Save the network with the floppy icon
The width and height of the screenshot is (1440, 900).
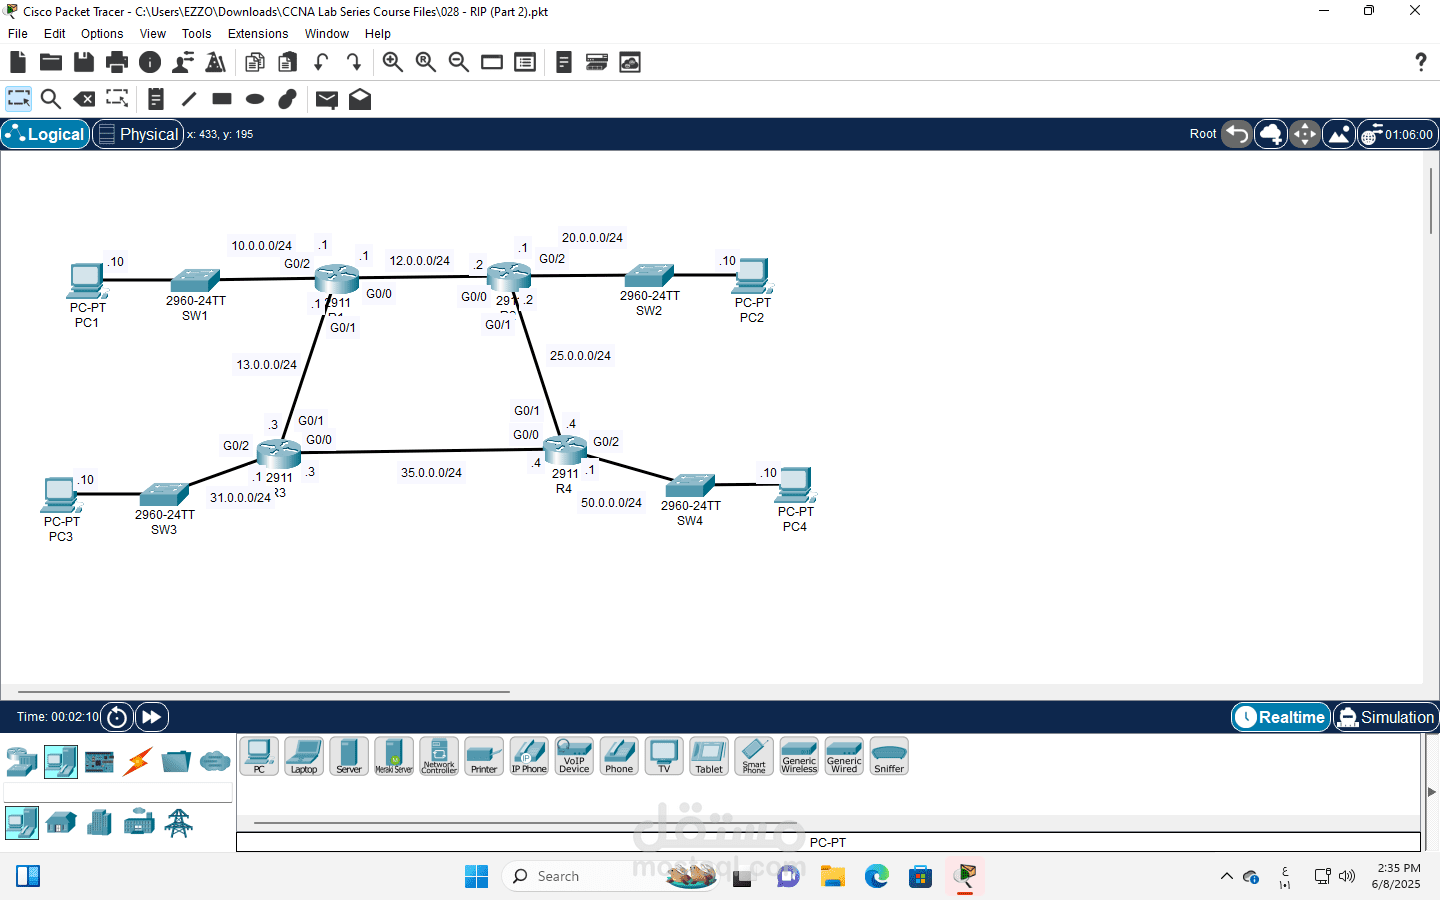click(x=84, y=62)
